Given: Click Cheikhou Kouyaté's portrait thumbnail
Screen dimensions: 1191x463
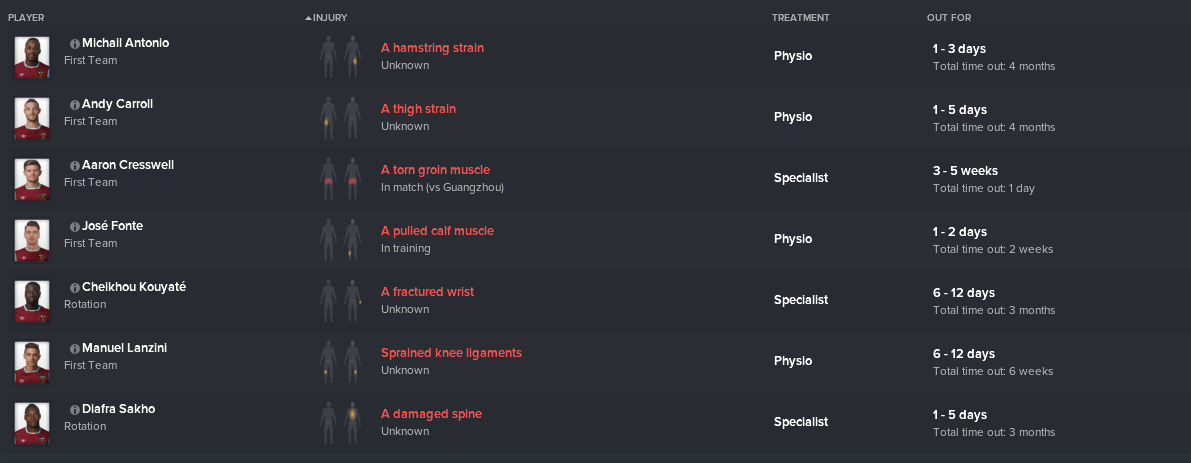Looking at the screenshot, I should click(32, 301).
